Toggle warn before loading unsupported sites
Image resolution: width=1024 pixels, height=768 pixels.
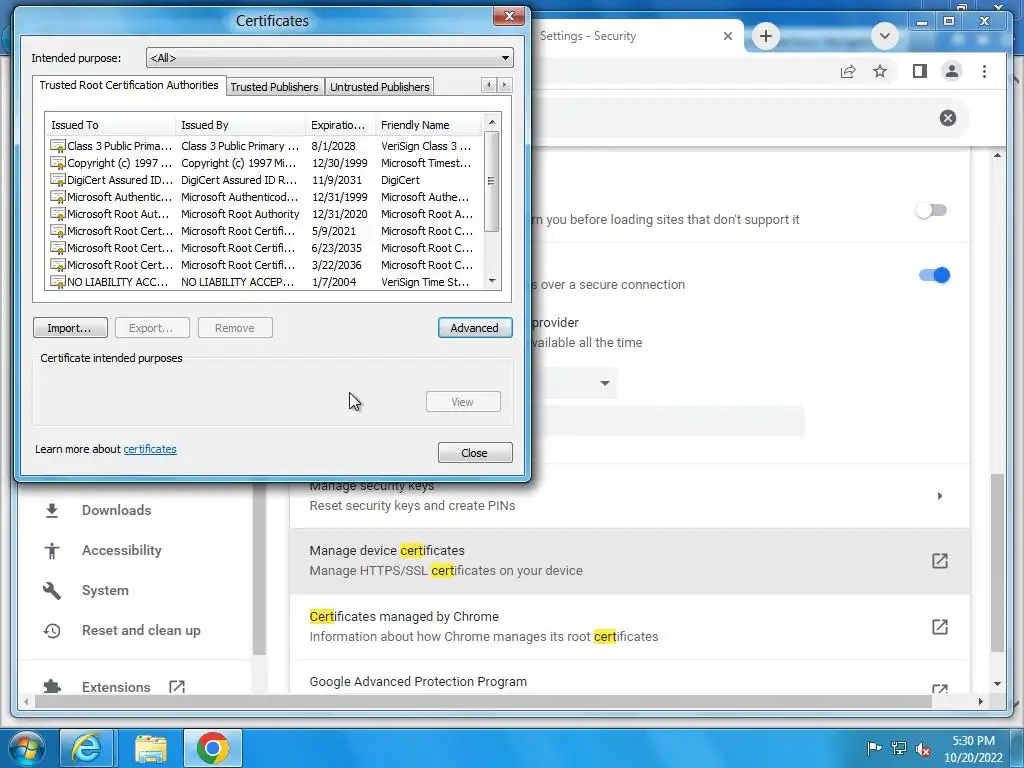(x=931, y=210)
